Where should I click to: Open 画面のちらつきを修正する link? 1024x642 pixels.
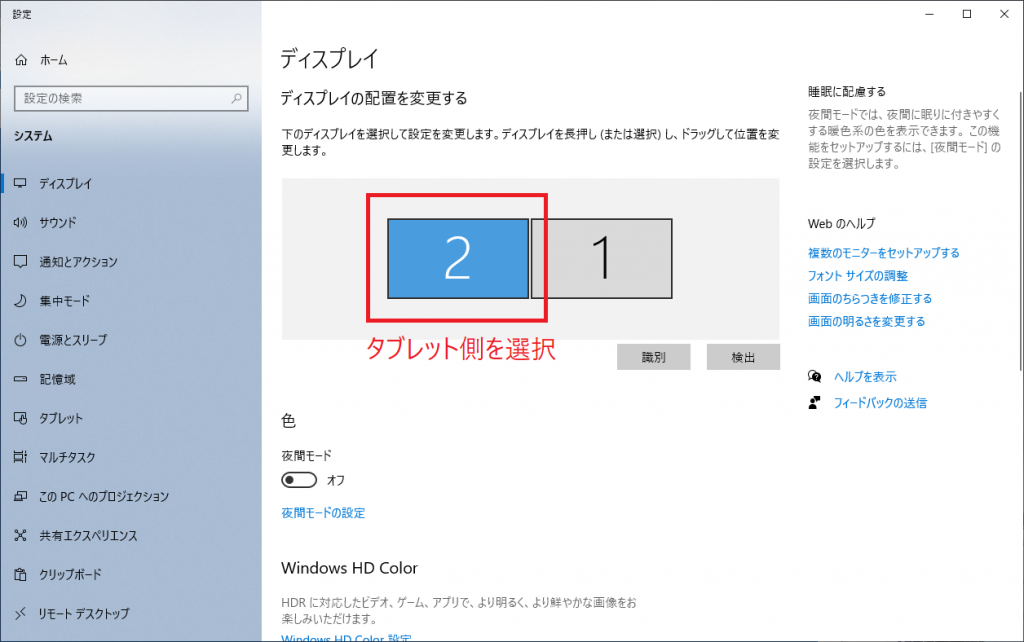(x=870, y=298)
